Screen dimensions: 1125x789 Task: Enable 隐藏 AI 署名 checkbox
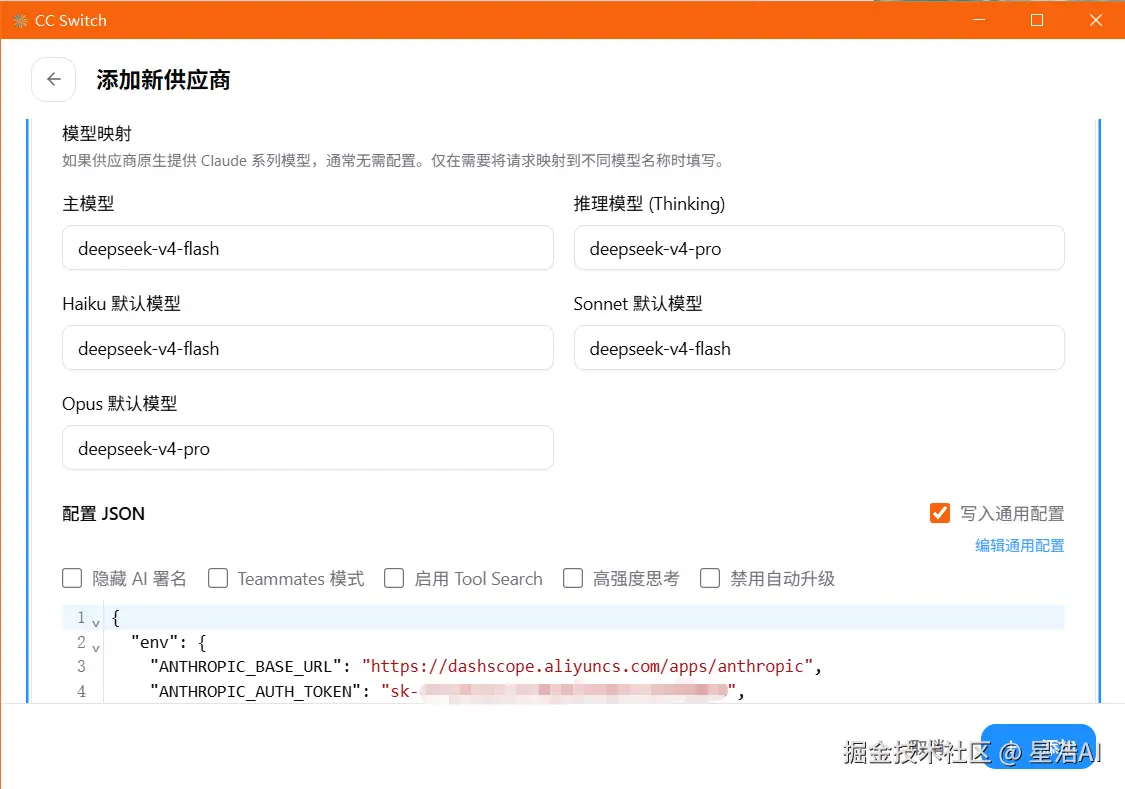click(x=72, y=578)
